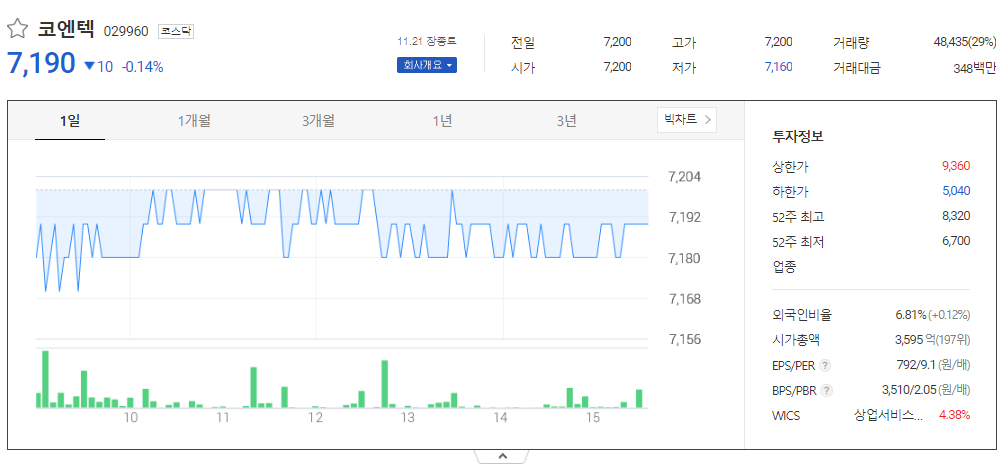
Task: Click the EPS/PER value 792/9.1
Action: (x=917, y=364)
